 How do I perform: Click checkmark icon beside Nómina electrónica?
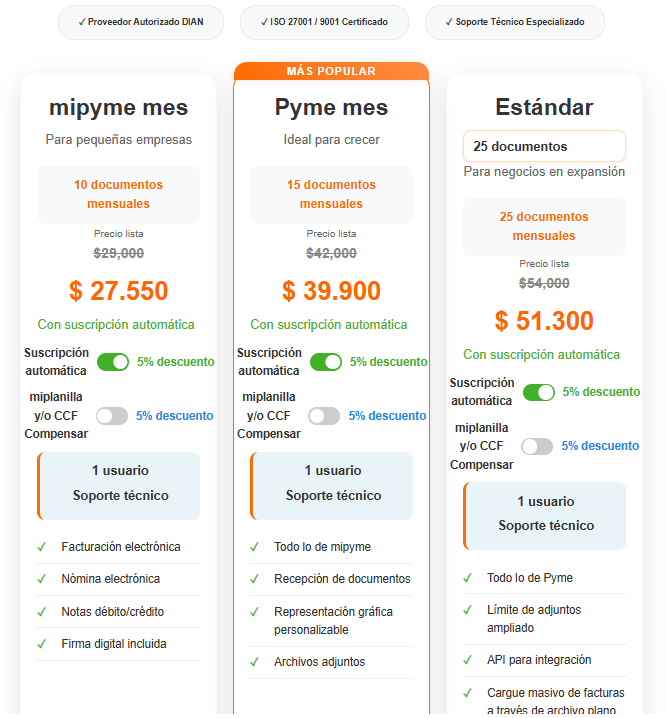coord(42,579)
